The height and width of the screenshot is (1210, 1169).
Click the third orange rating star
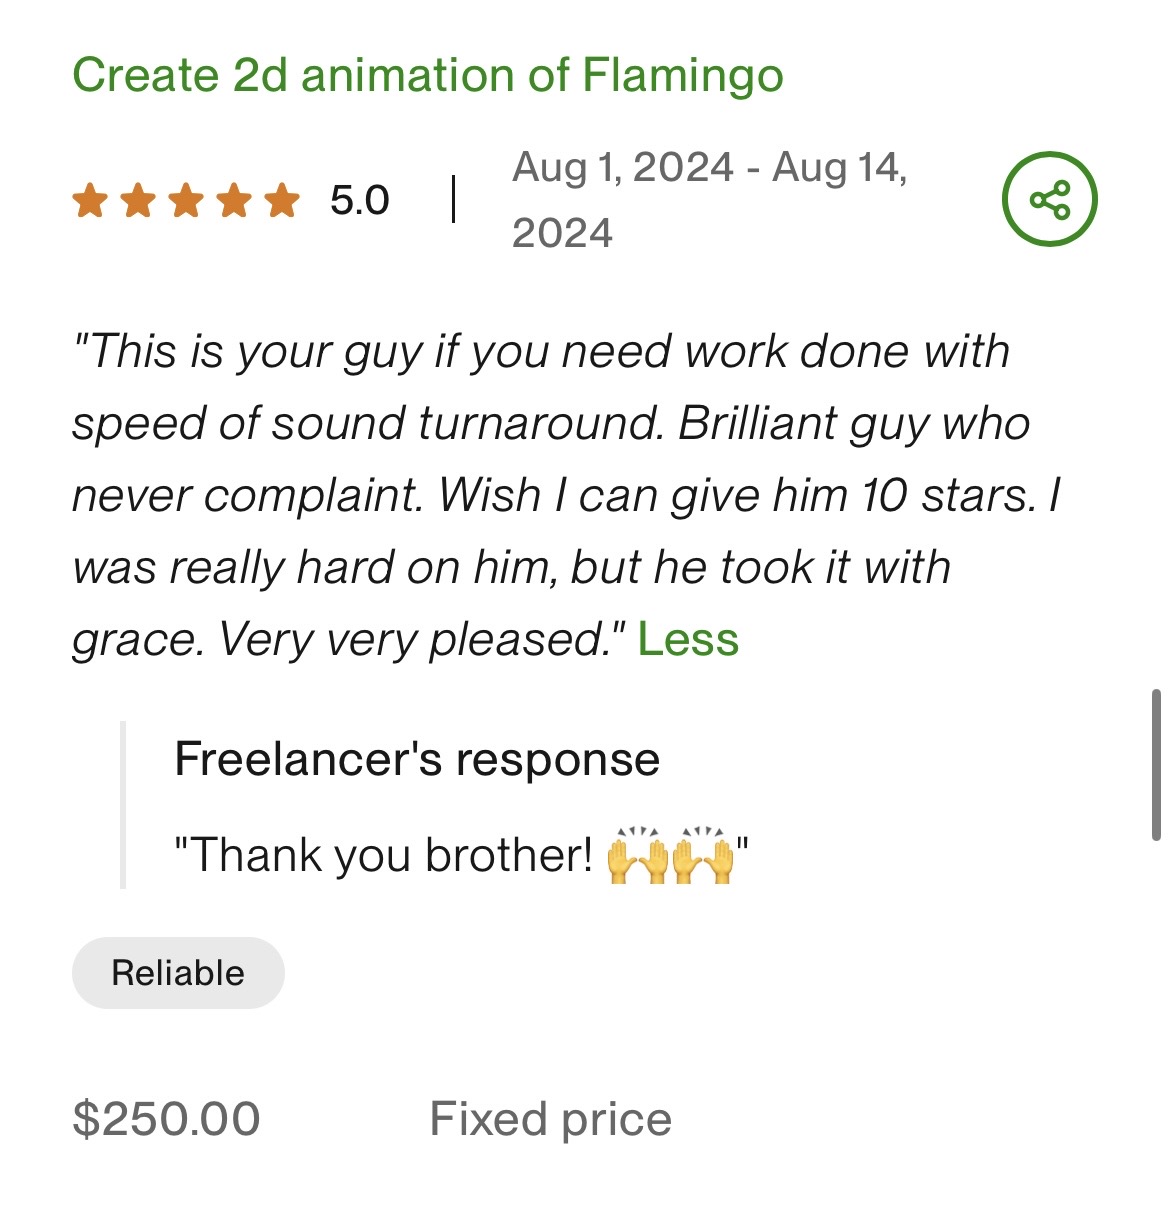[186, 200]
